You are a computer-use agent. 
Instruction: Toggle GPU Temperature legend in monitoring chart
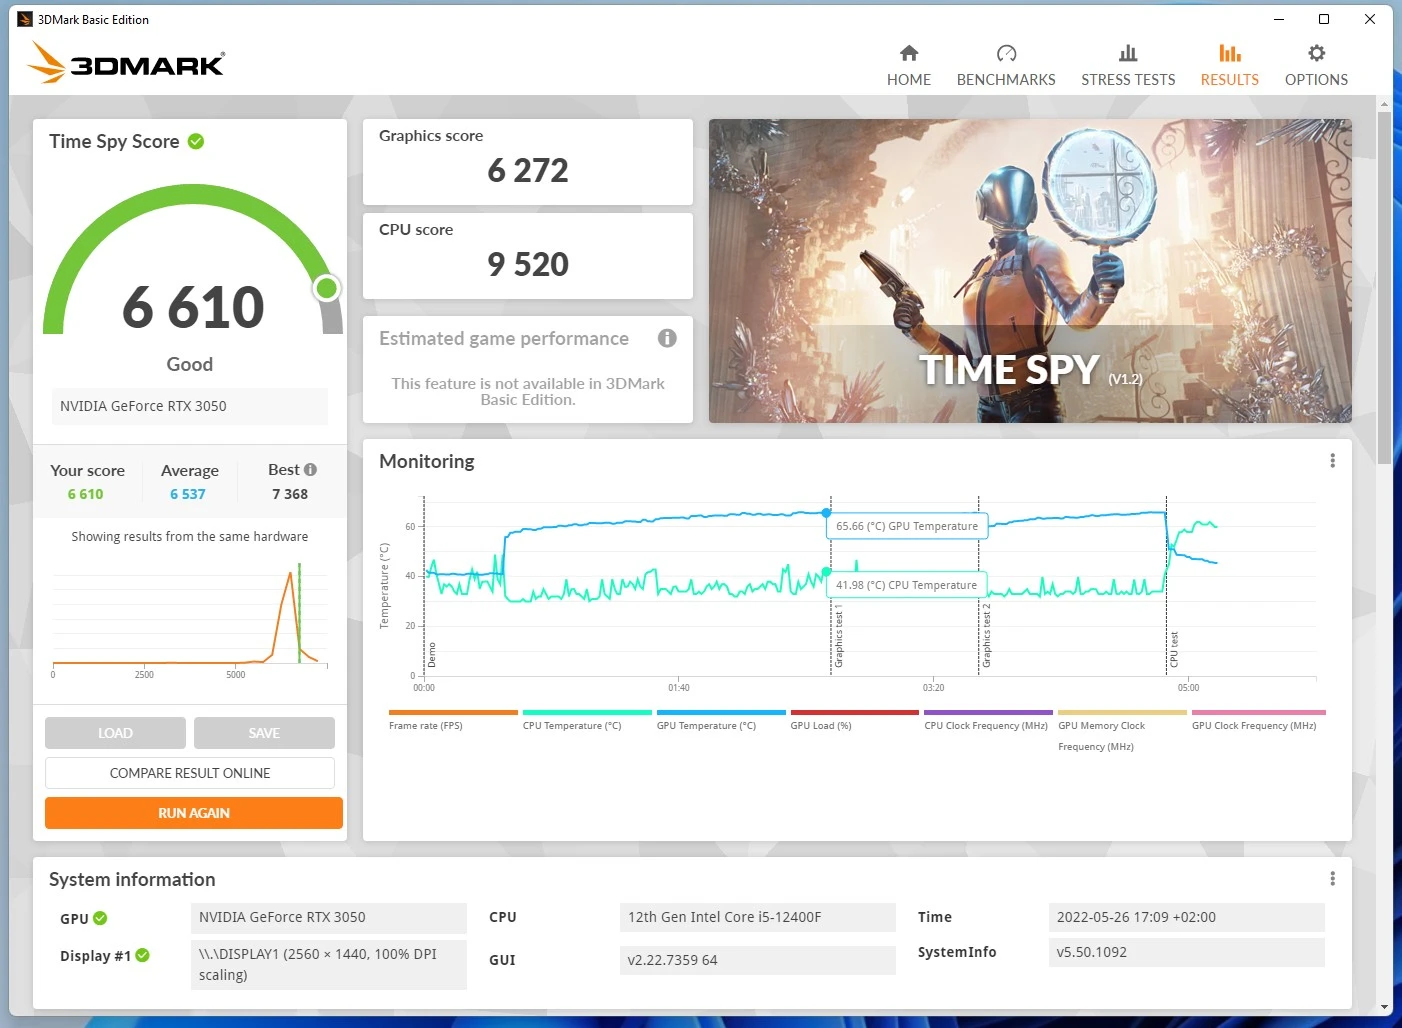coord(706,726)
